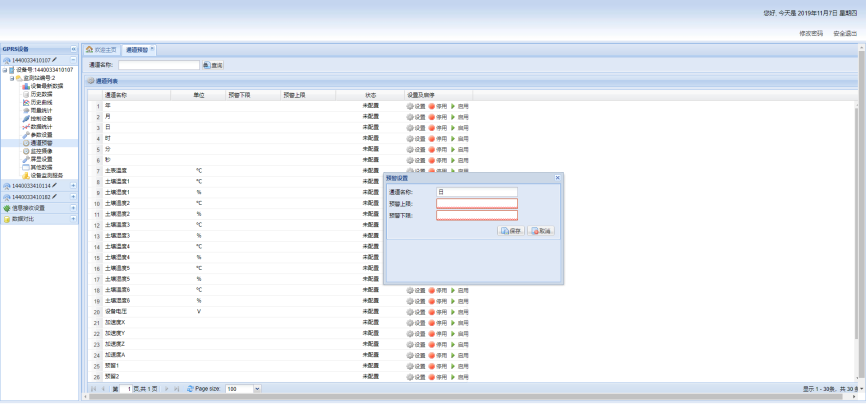Click the refresh icon in the pagination bar
Screen dimensions: 866x414
190,388
